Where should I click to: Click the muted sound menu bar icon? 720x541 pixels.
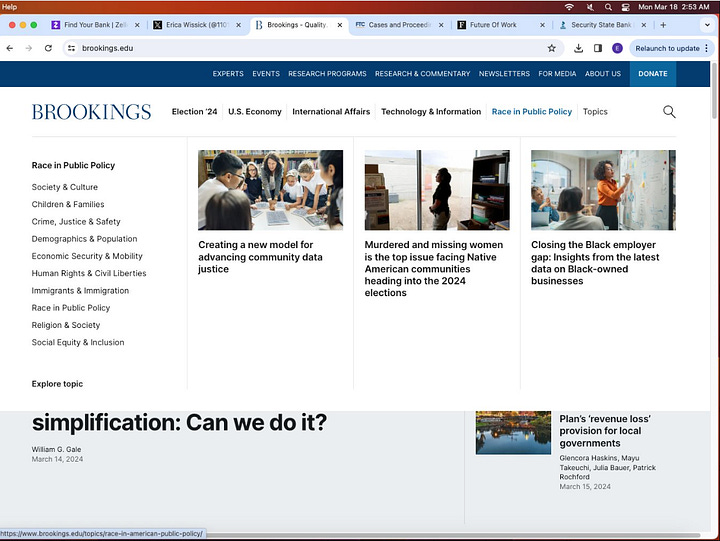pyautogui.click(x=590, y=7)
